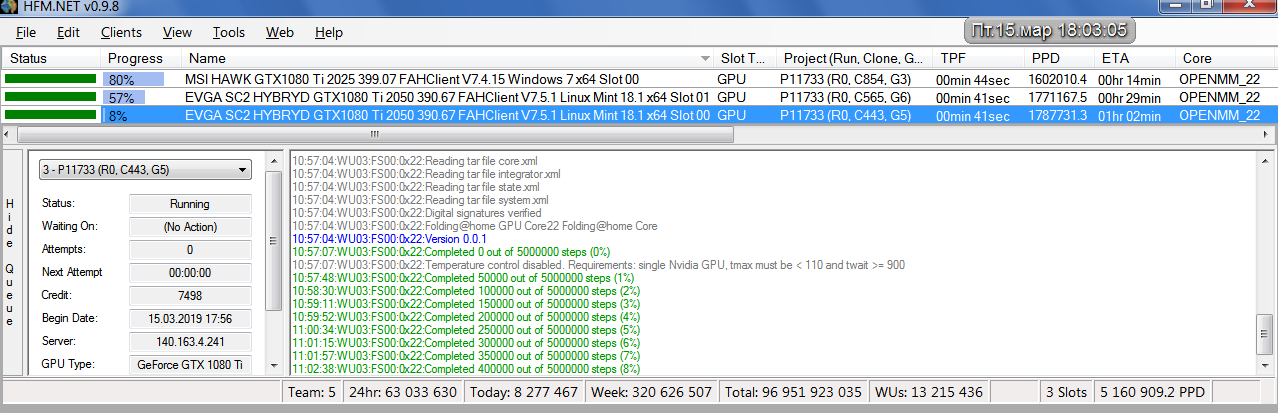Sort by the Name column header
This screenshot has height=413, width=1278.
click(447, 59)
